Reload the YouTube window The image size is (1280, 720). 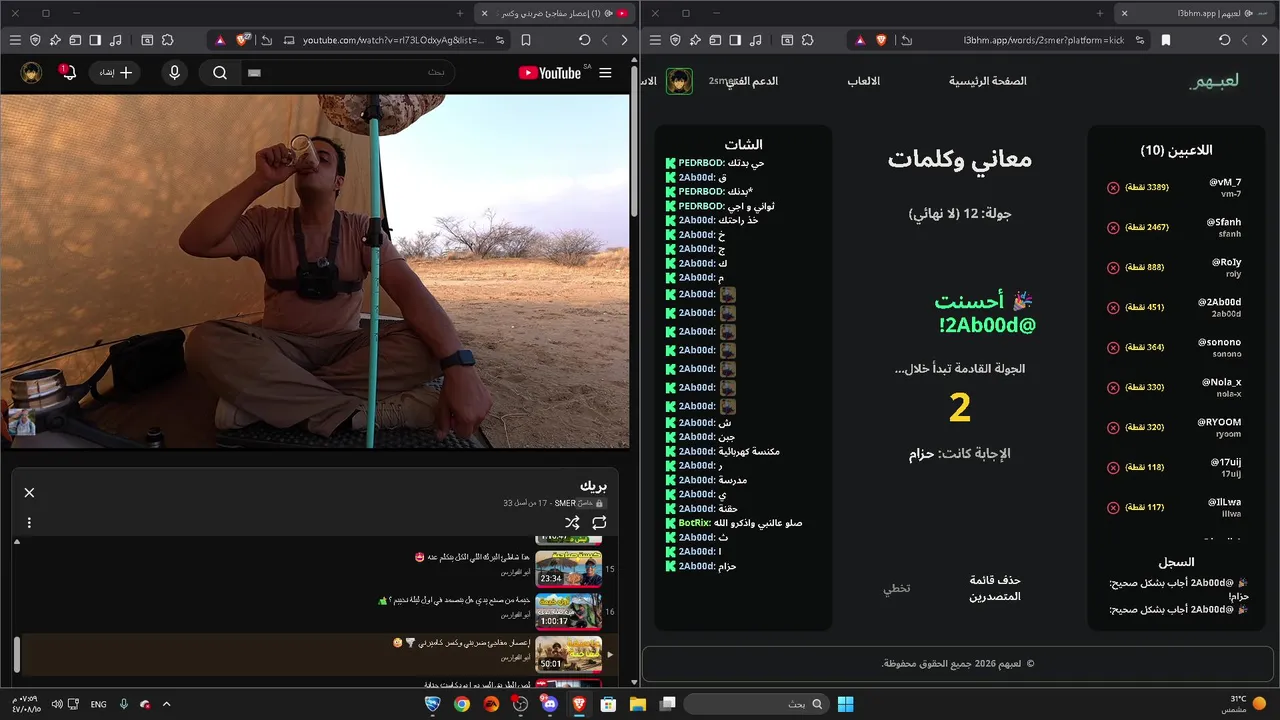[x=584, y=40]
